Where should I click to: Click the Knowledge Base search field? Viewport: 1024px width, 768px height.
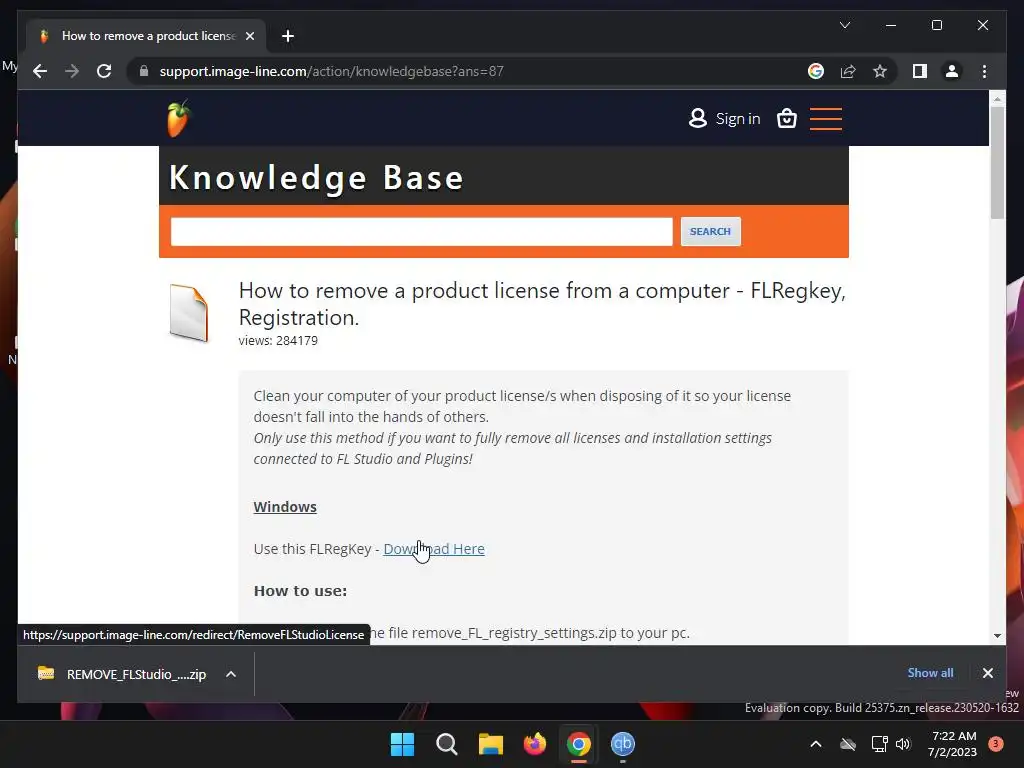[421, 231]
